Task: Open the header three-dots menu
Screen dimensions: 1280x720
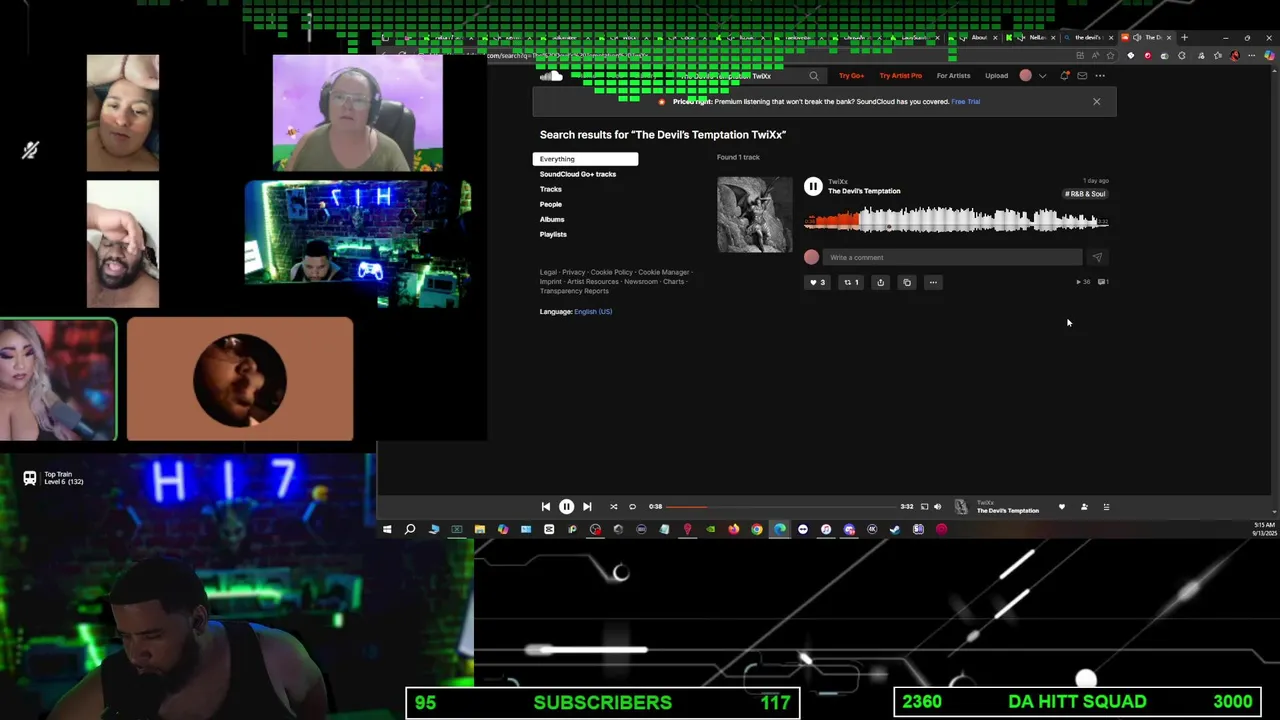Action: pos(1100,76)
